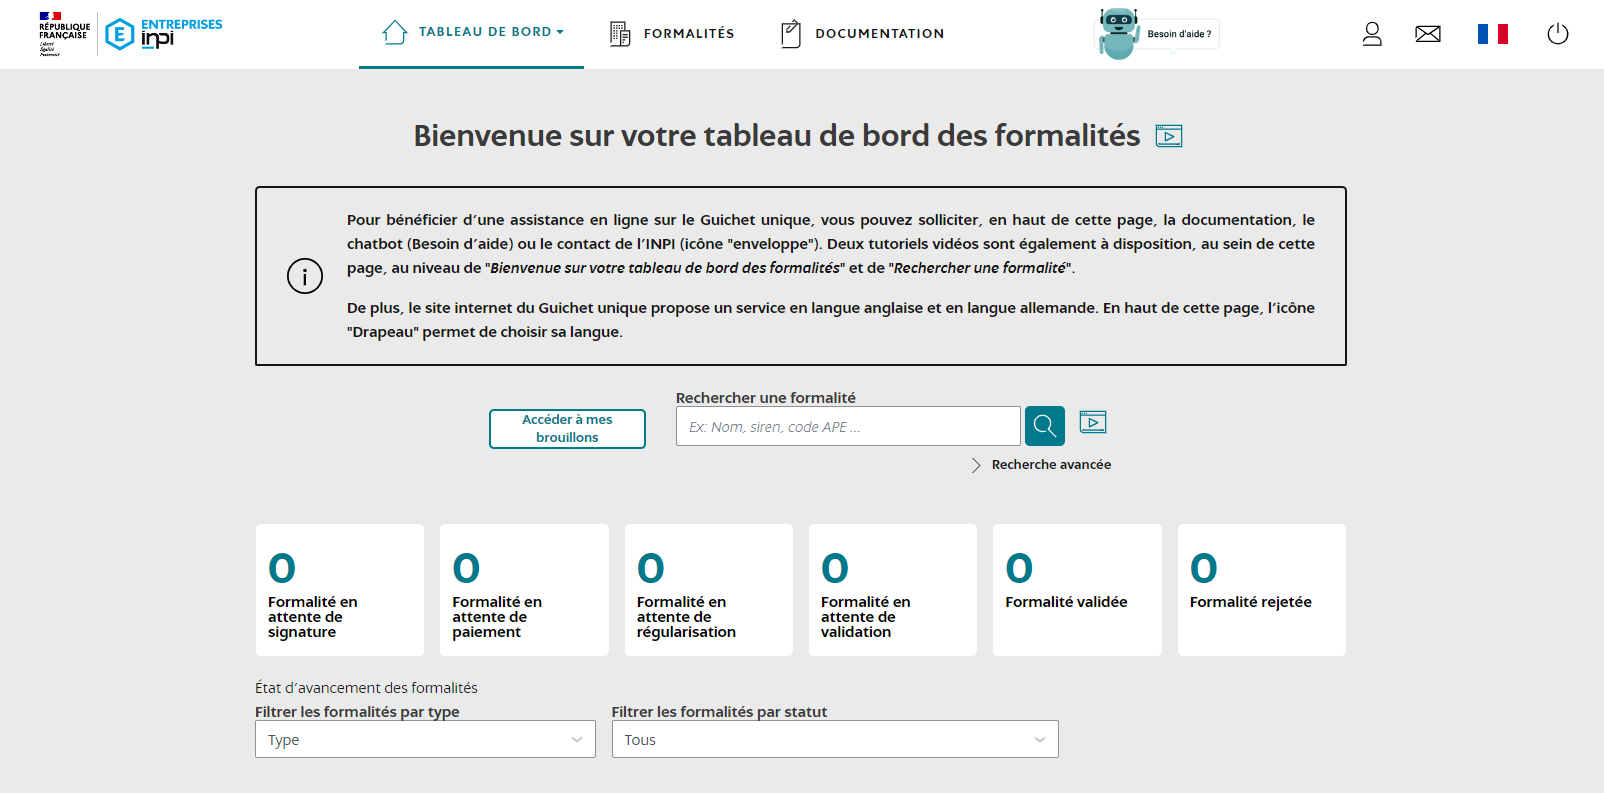Click the INPI Entreprises logo

coord(163,34)
